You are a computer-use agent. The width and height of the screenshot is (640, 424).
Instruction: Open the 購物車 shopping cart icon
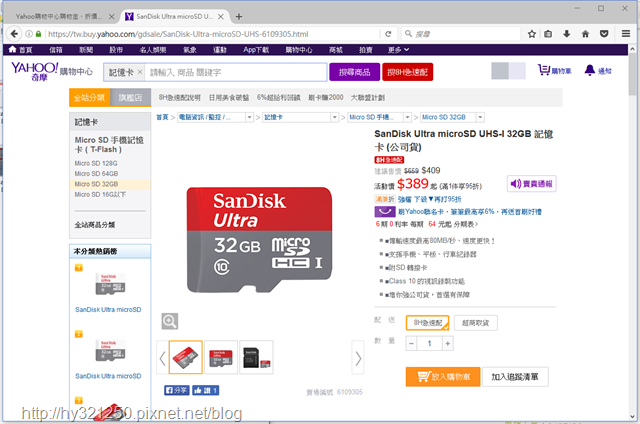tap(554, 71)
